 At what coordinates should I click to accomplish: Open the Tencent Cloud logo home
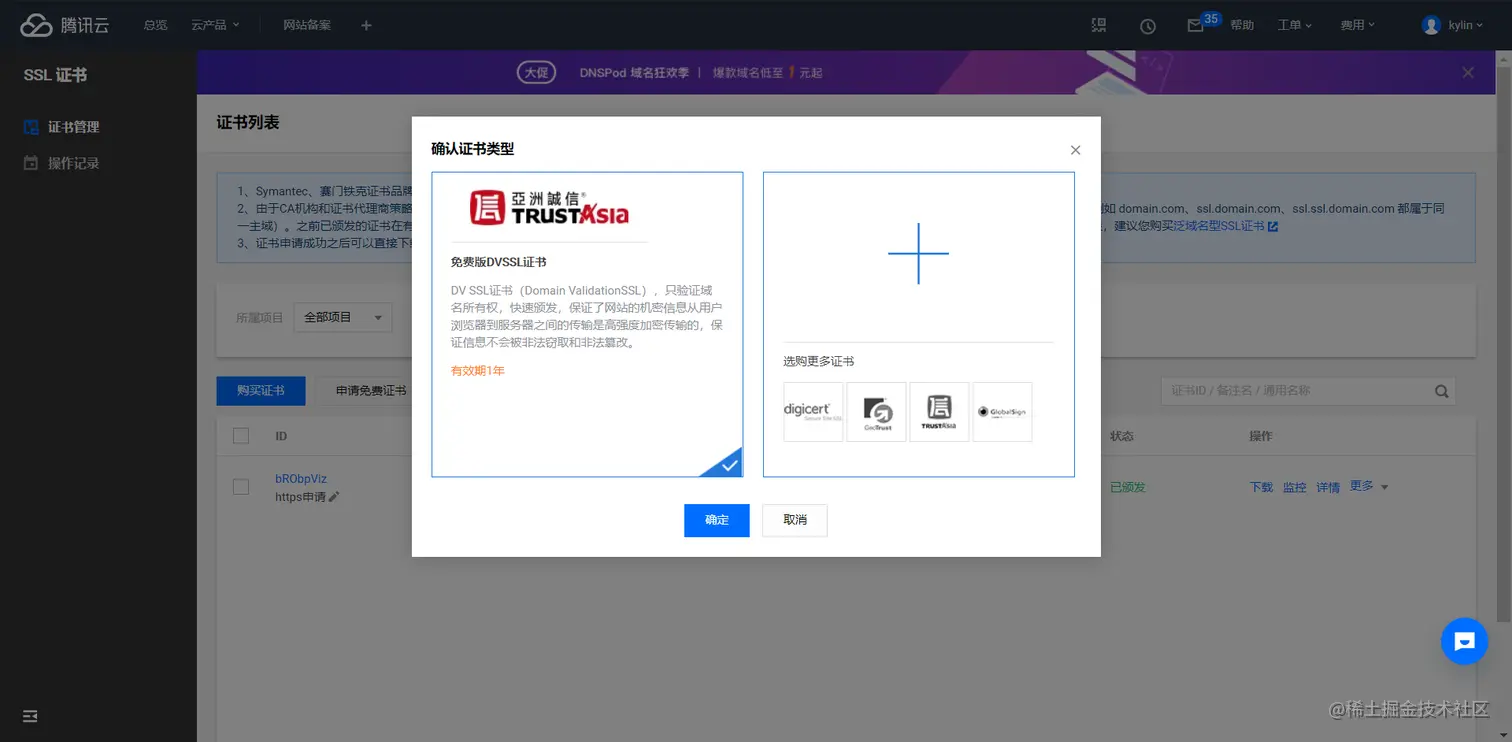coord(64,25)
